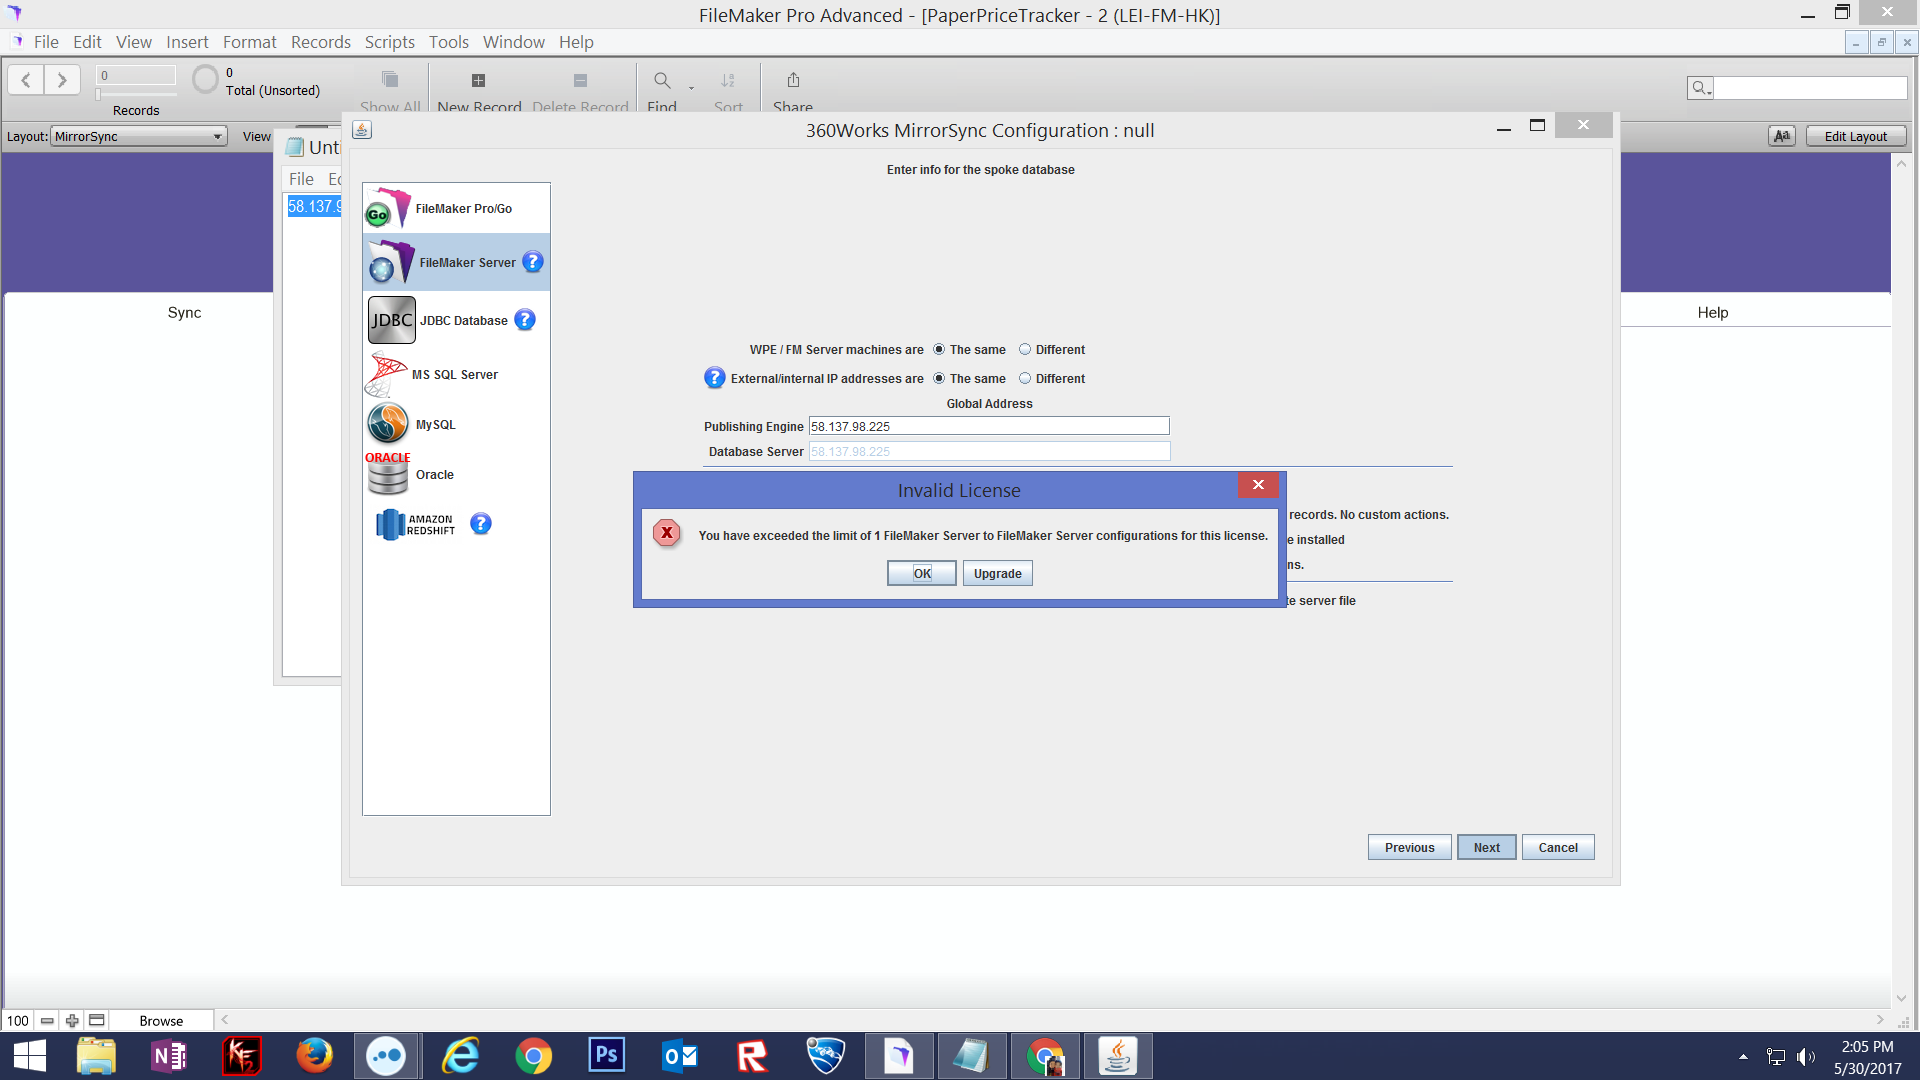Image resolution: width=1920 pixels, height=1080 pixels.
Task: Choose the JDBC Database option icon
Action: point(391,320)
